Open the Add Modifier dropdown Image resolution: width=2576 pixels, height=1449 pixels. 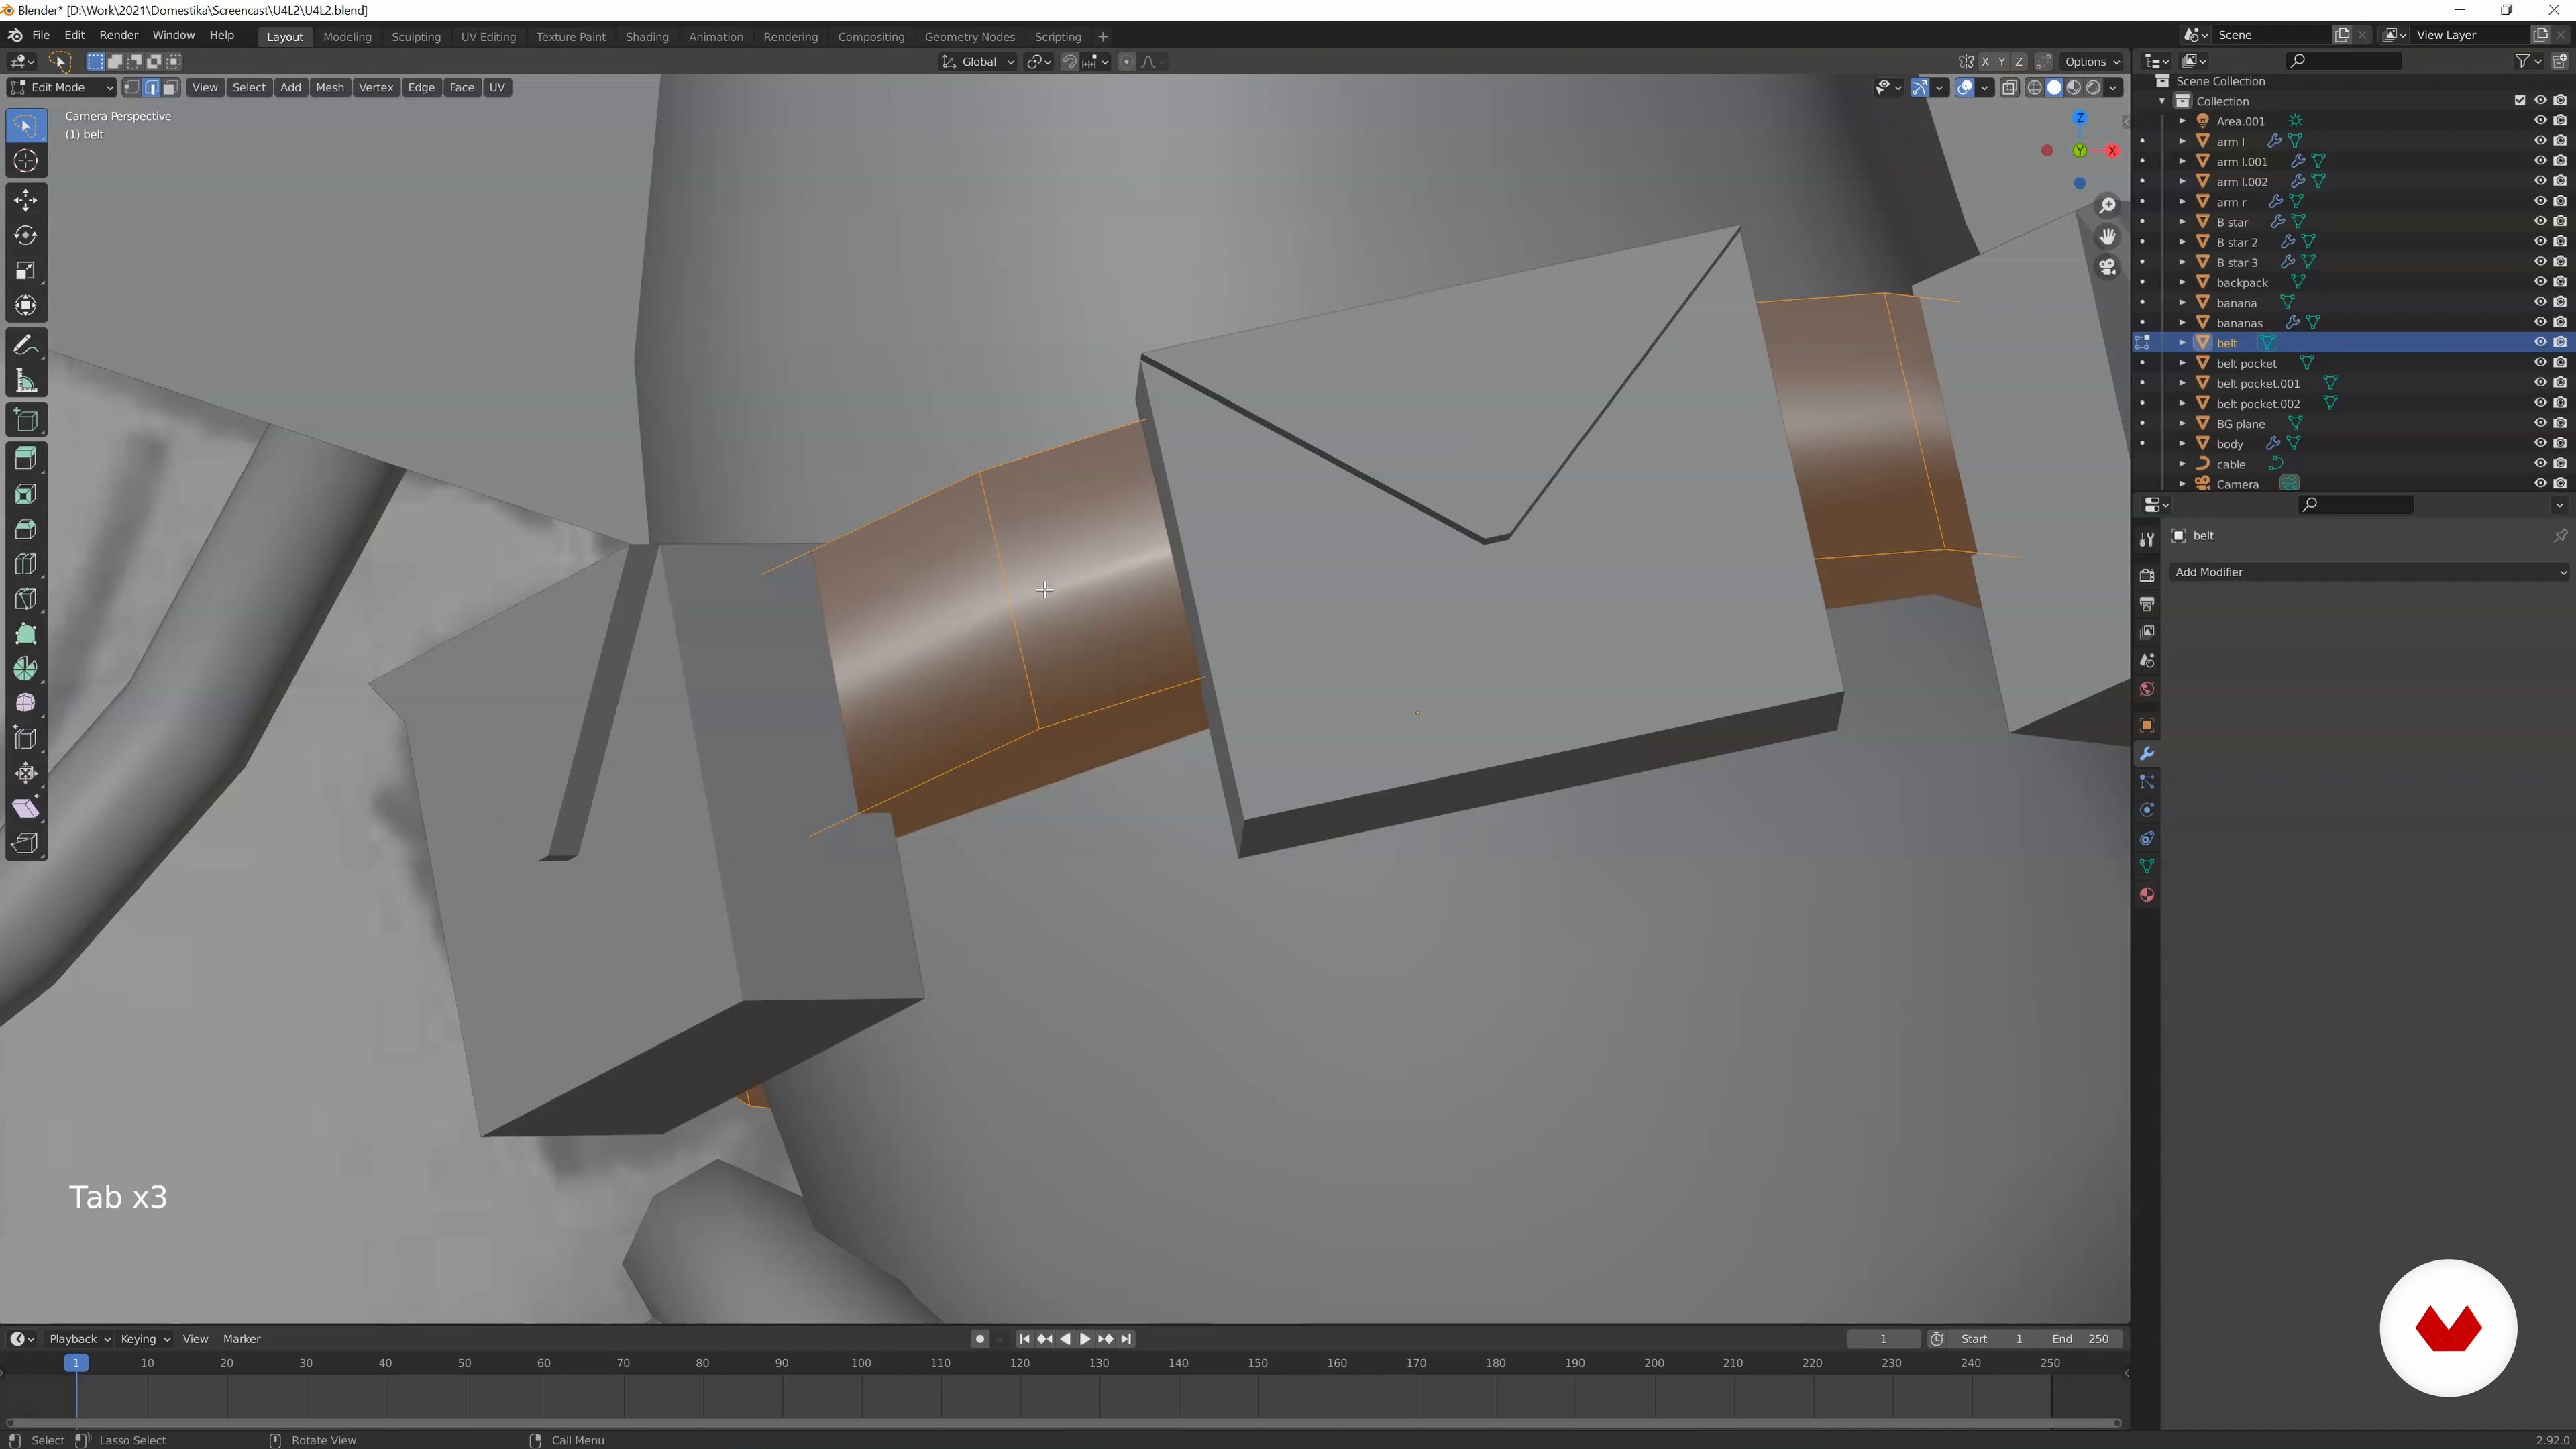tap(2369, 572)
